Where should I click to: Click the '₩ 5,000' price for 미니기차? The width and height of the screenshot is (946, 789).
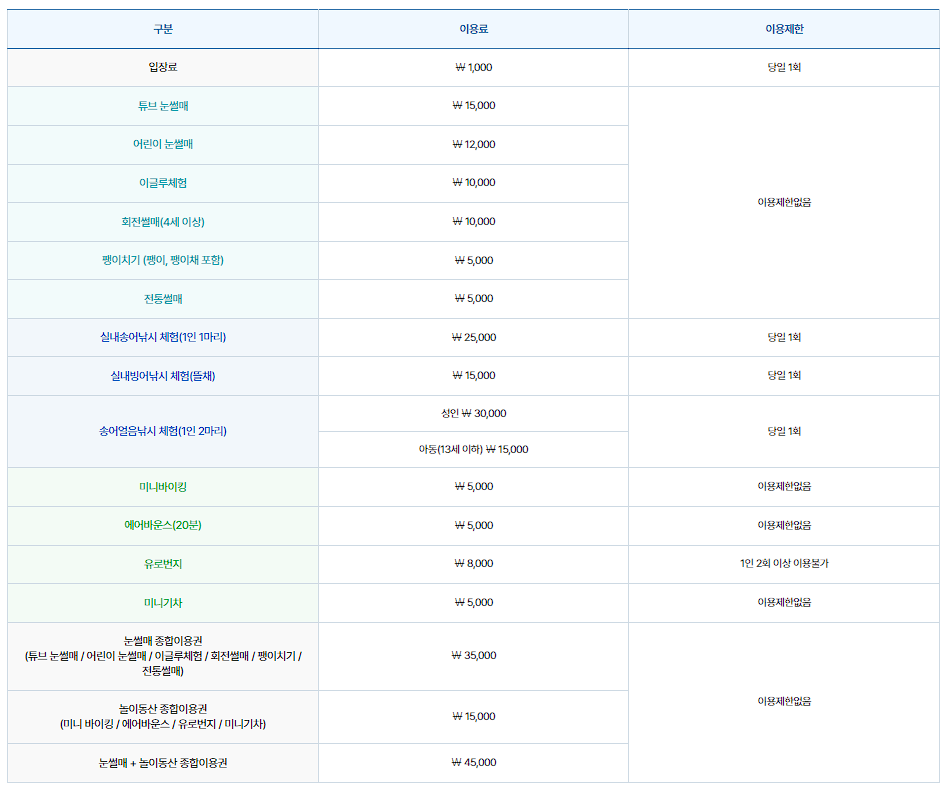[x=474, y=602]
